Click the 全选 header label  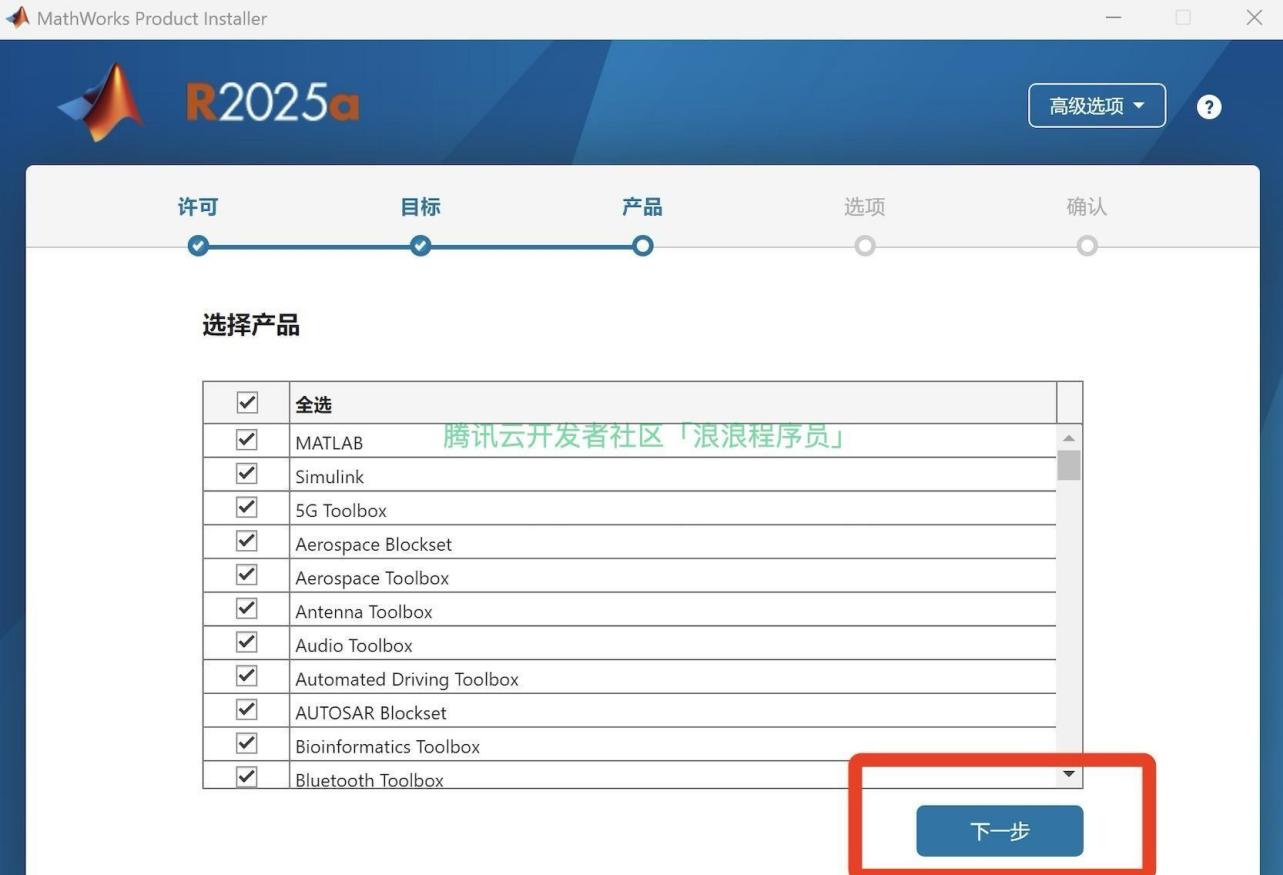tap(313, 405)
